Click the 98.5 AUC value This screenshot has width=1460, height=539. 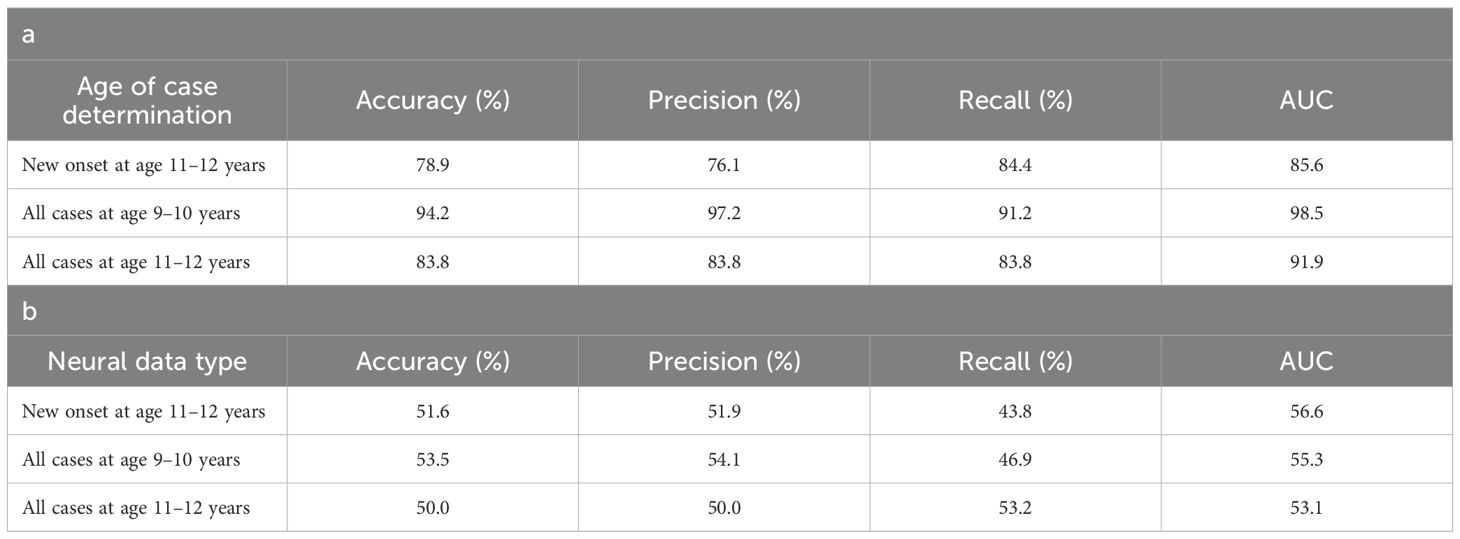[1307, 213]
